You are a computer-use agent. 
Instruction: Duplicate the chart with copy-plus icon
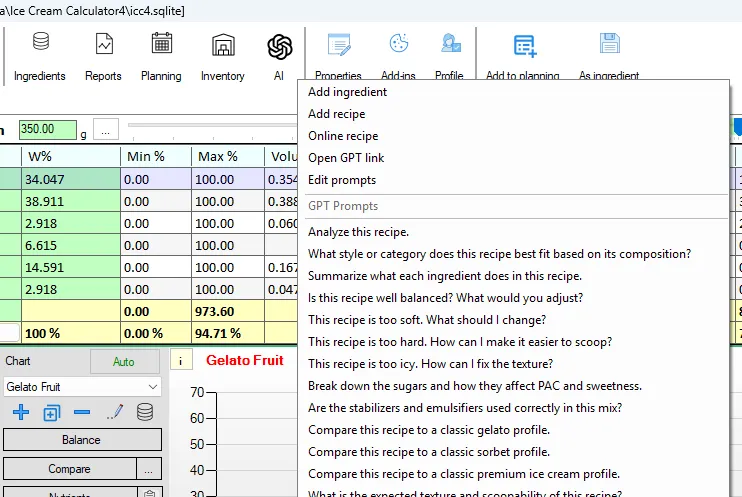(52, 413)
